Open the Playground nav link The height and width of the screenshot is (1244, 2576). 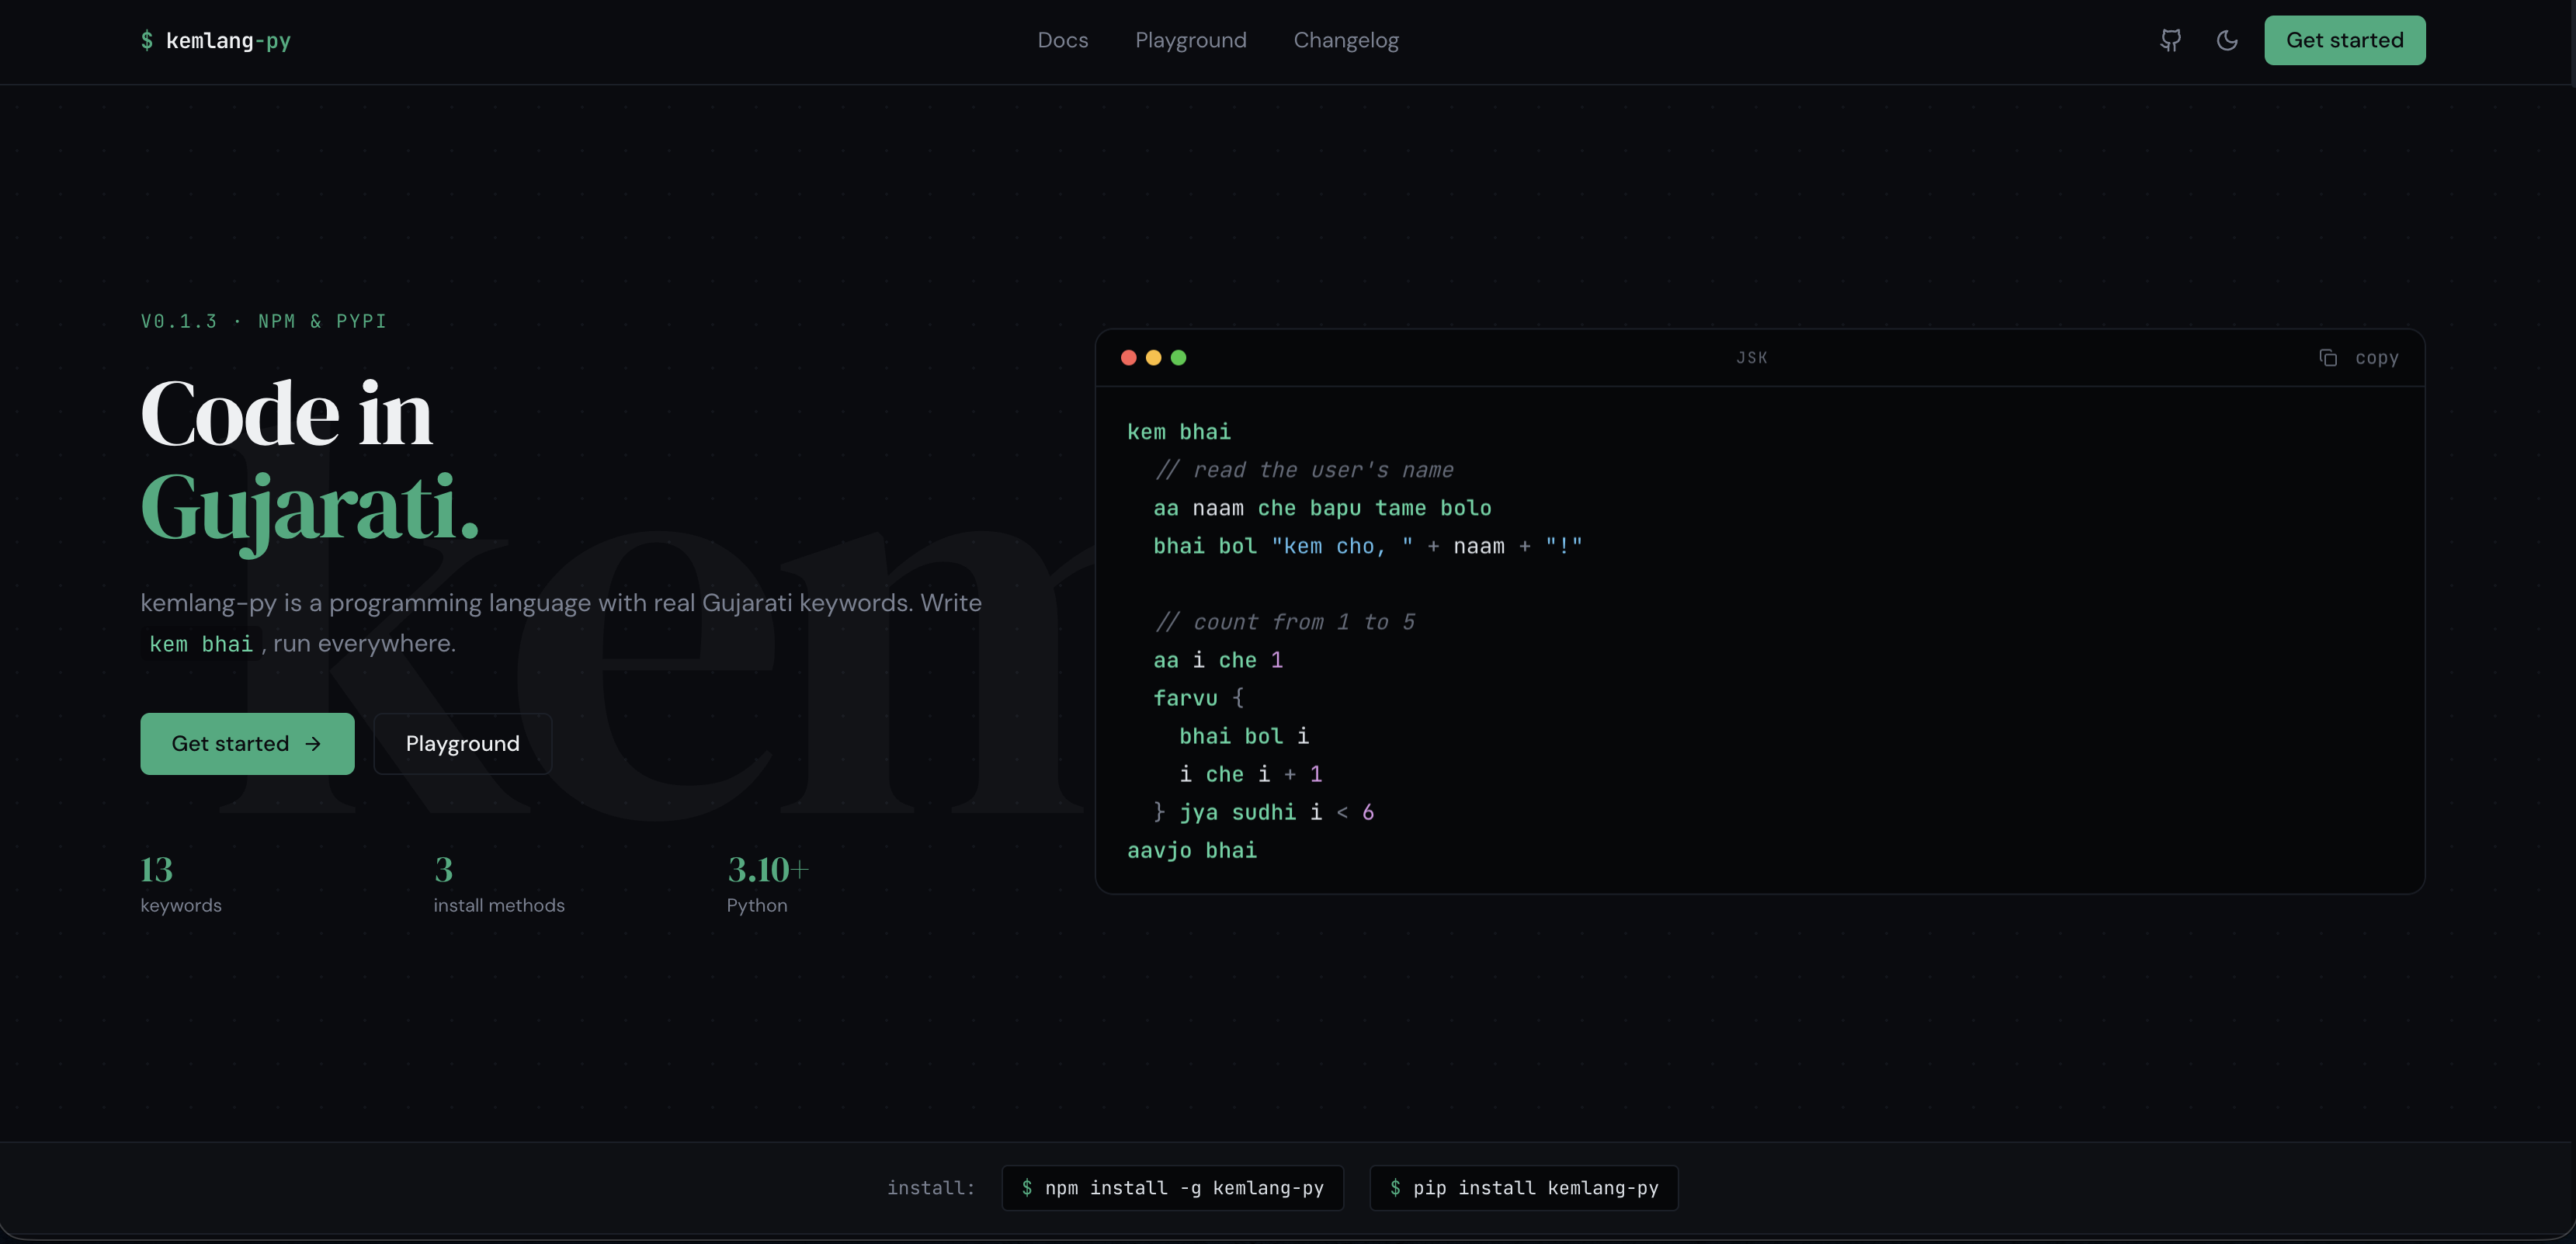pyautogui.click(x=1190, y=40)
